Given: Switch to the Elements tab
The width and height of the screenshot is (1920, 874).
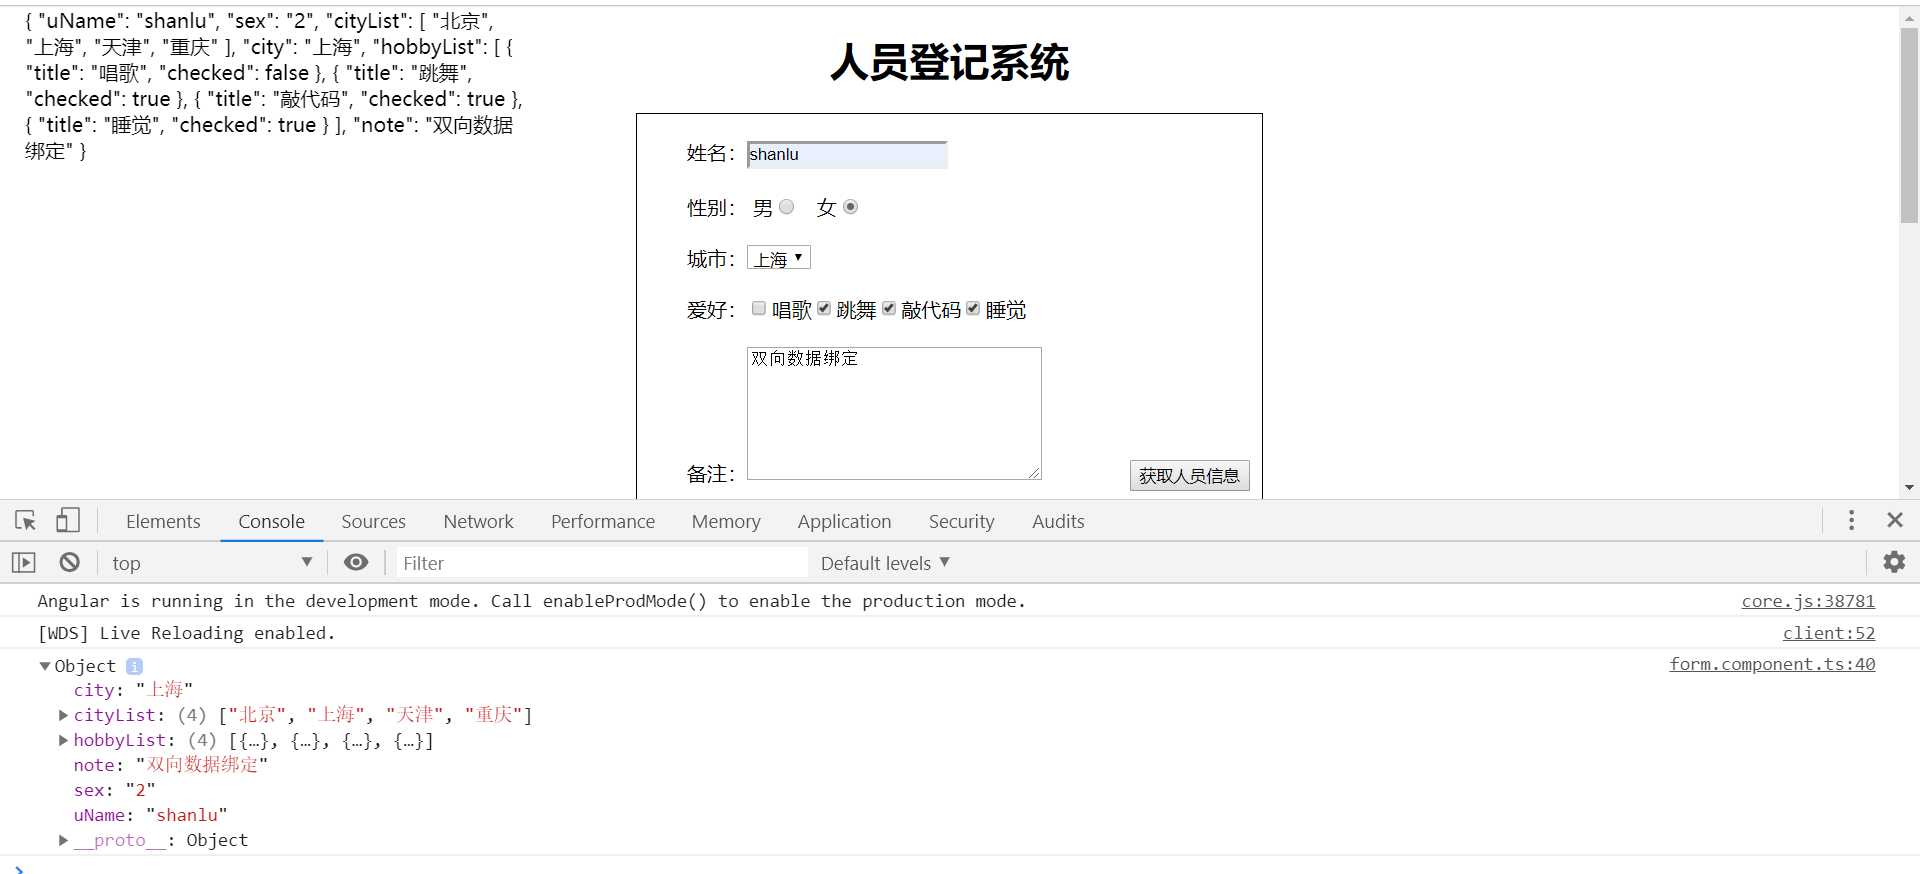Looking at the screenshot, I should tap(163, 521).
